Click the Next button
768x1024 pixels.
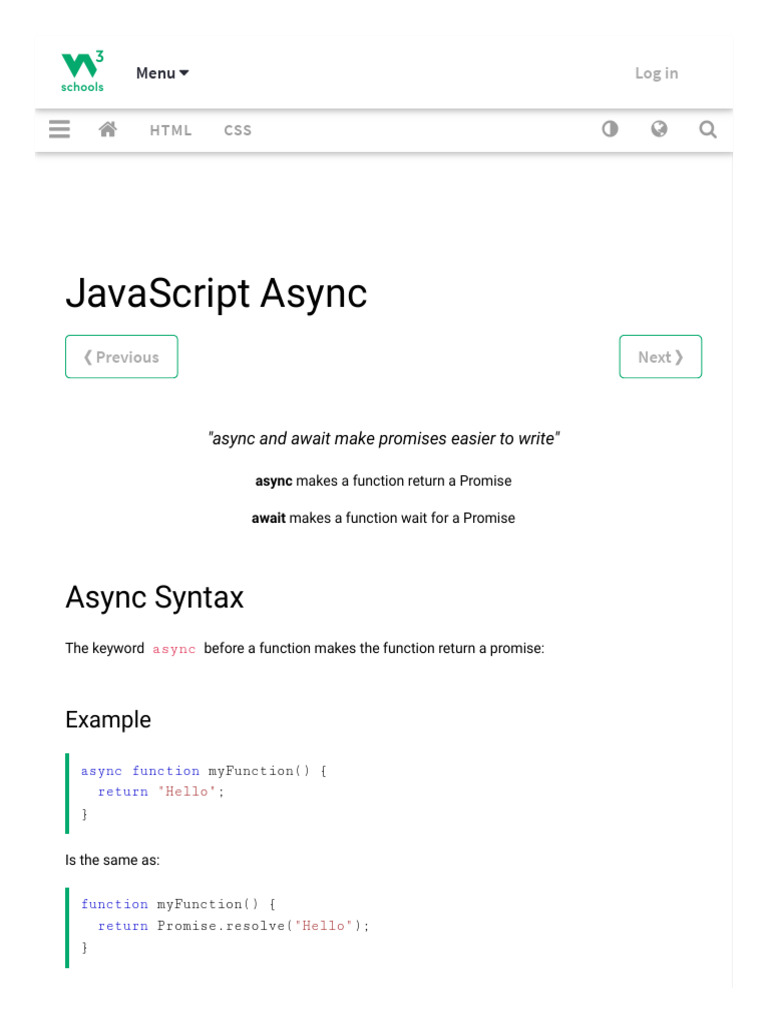(660, 357)
